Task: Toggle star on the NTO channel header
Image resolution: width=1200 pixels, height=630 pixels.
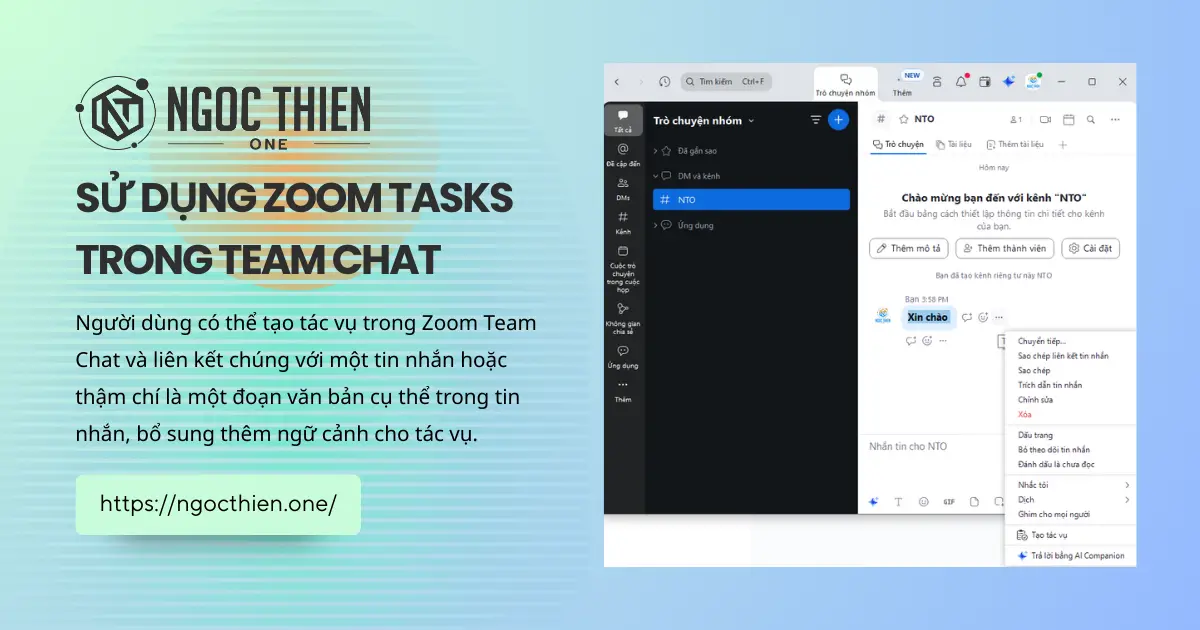Action: click(904, 119)
